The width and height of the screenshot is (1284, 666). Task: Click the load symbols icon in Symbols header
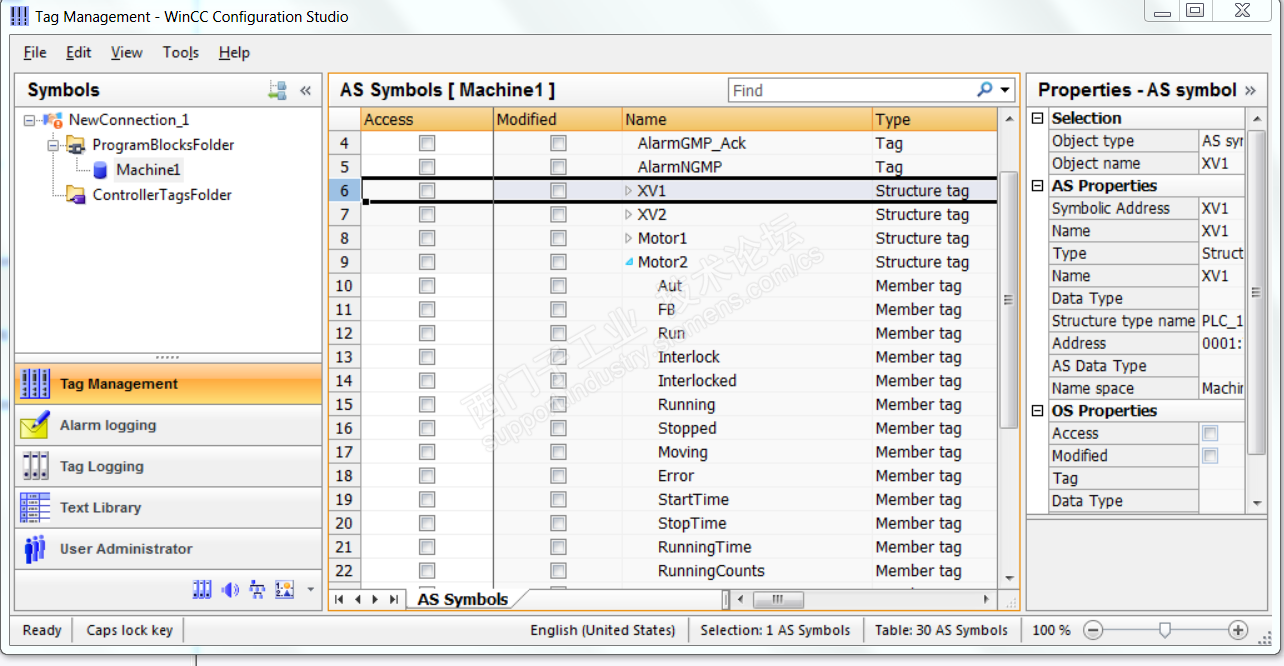point(277,90)
